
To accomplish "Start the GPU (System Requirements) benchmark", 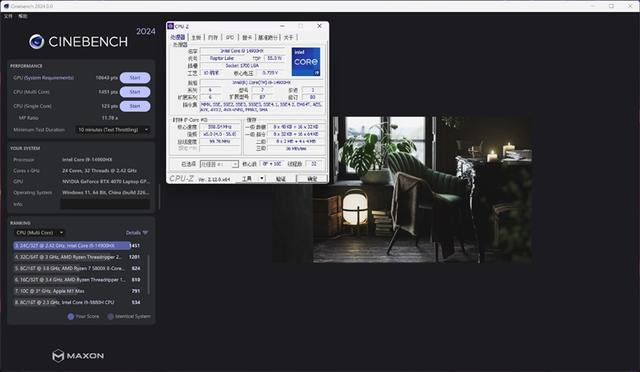I will click(135, 78).
